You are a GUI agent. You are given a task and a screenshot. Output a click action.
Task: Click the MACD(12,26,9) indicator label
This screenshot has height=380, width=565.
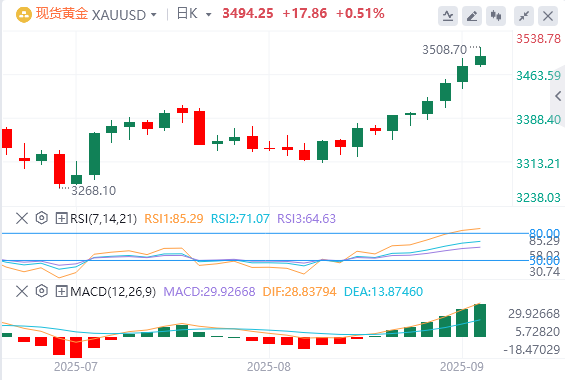[113, 291]
